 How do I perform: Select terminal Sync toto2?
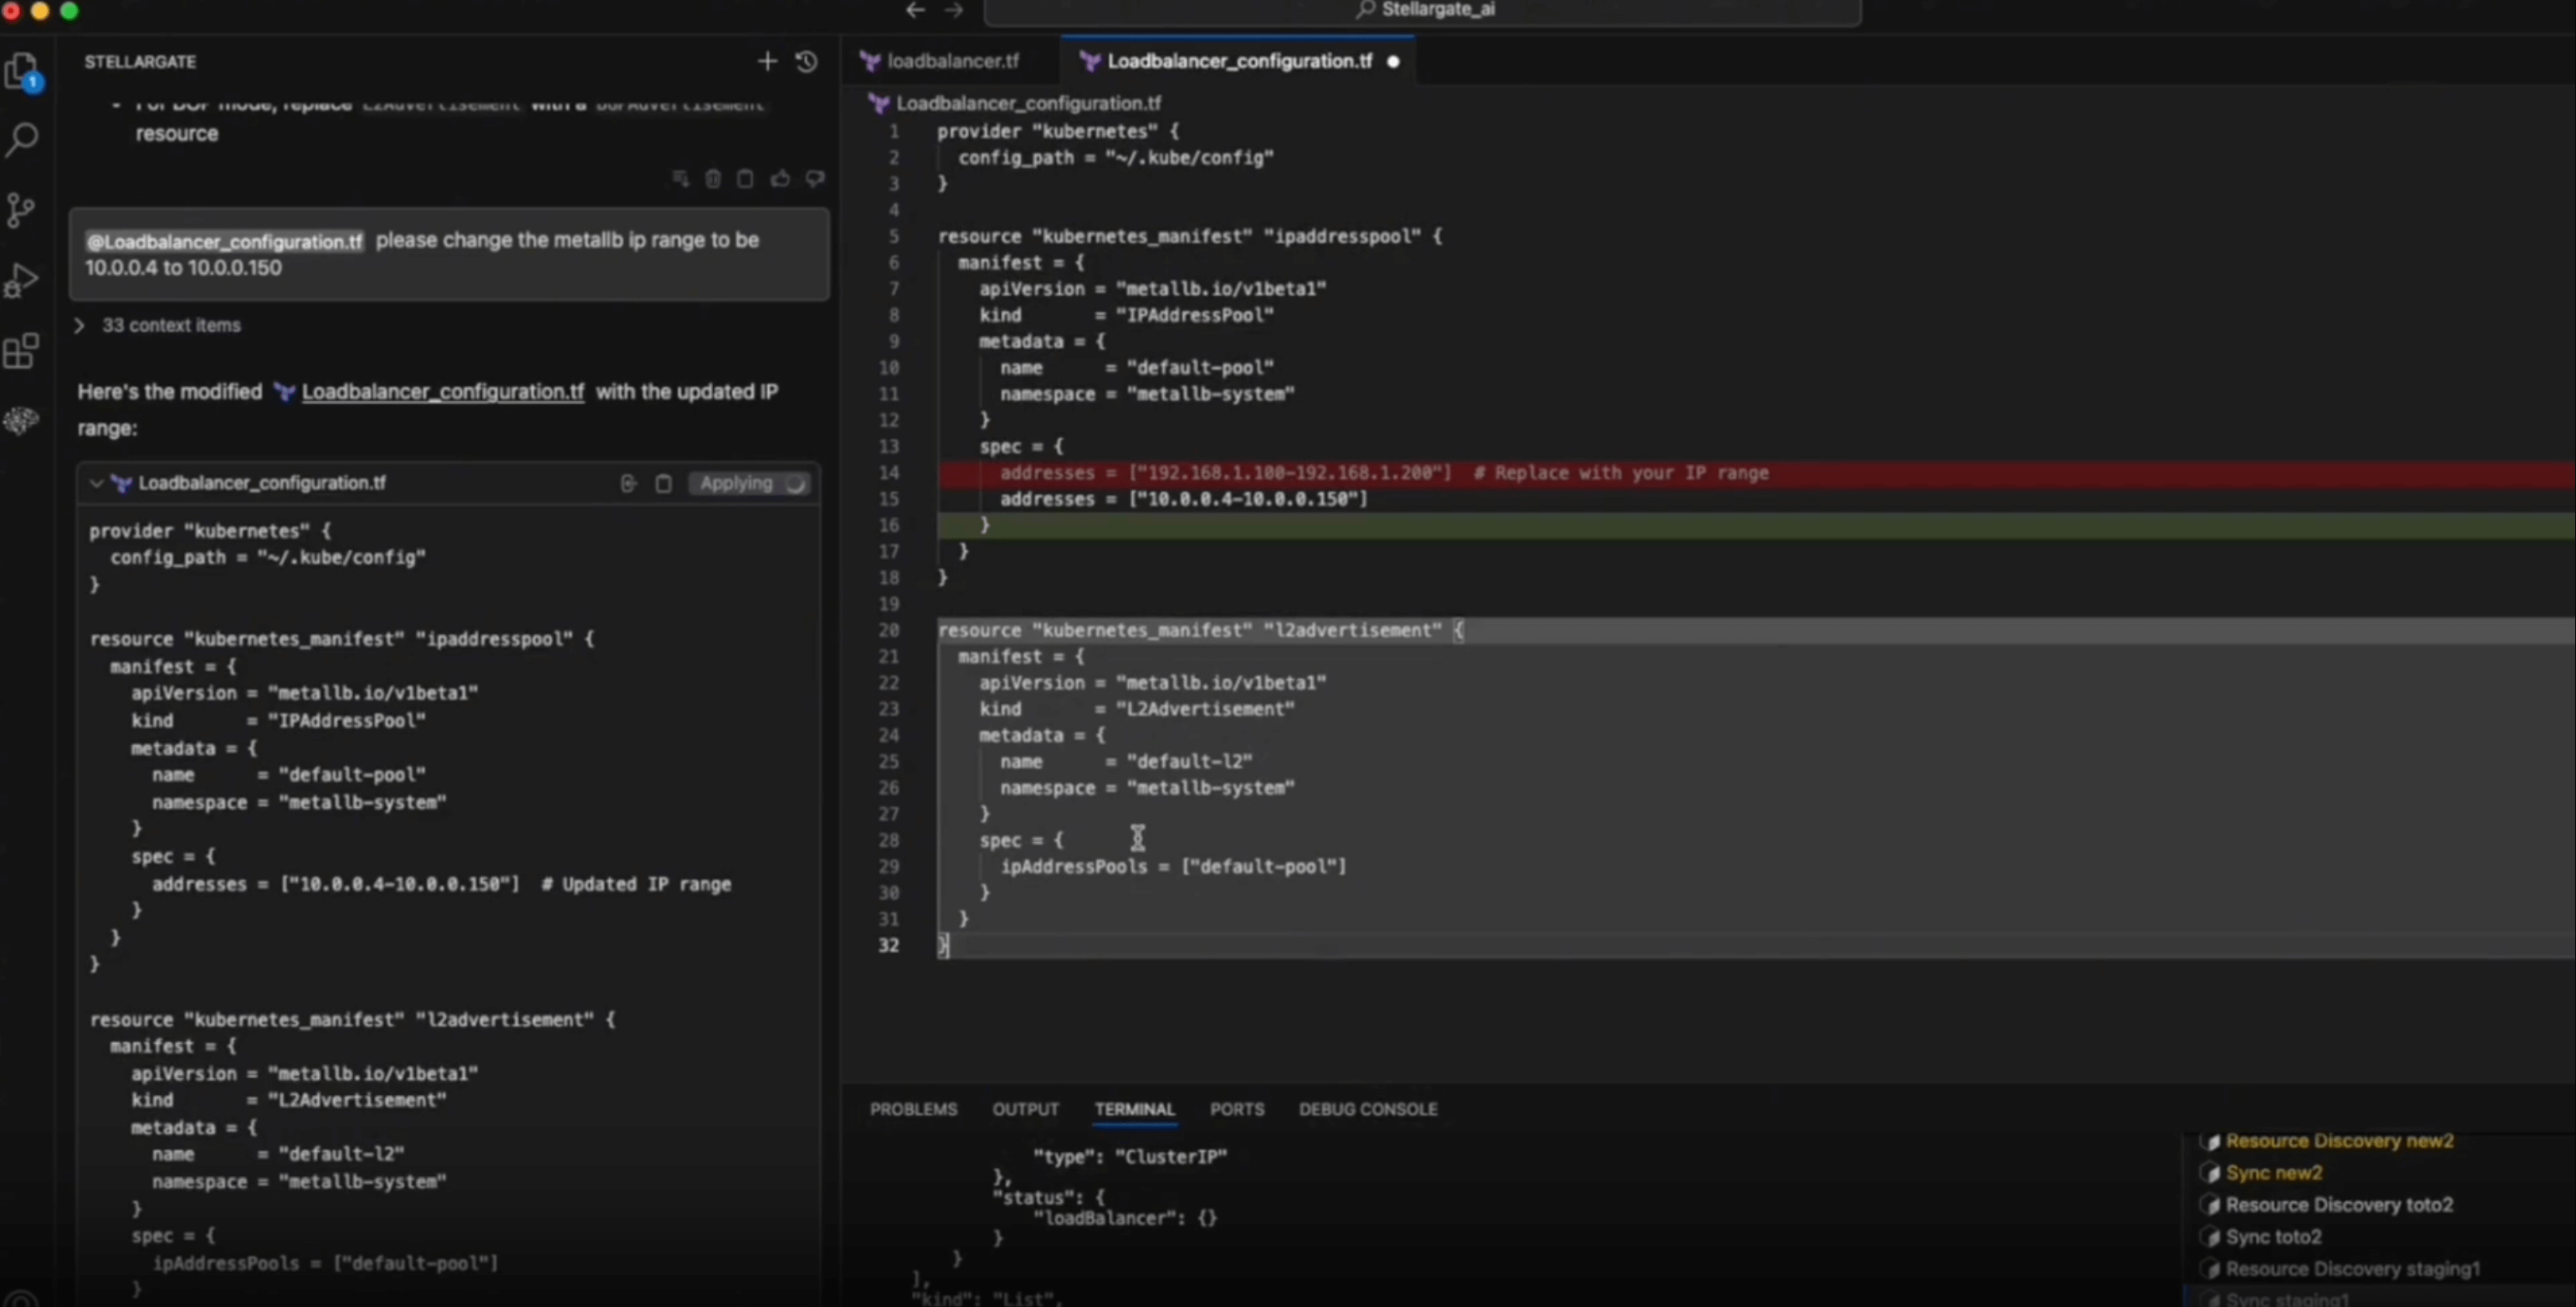coord(2273,1238)
